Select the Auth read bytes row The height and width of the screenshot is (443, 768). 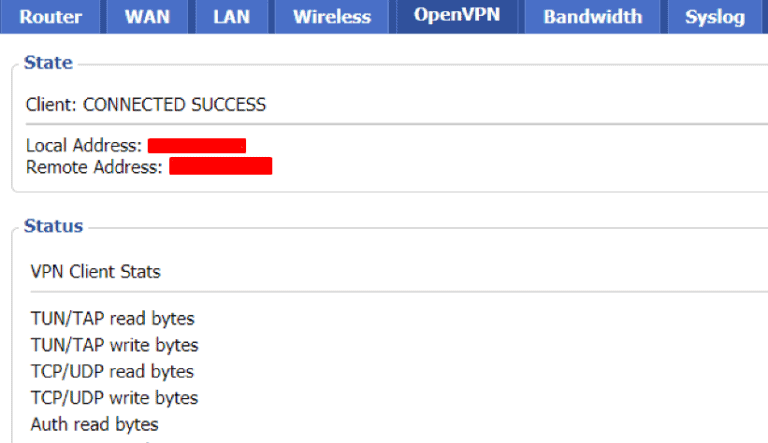(95, 424)
